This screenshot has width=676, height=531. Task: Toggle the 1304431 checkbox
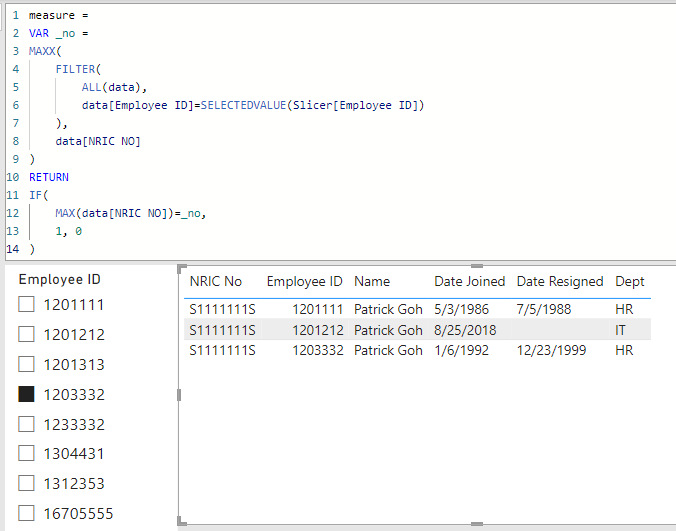pyautogui.click(x=26, y=453)
